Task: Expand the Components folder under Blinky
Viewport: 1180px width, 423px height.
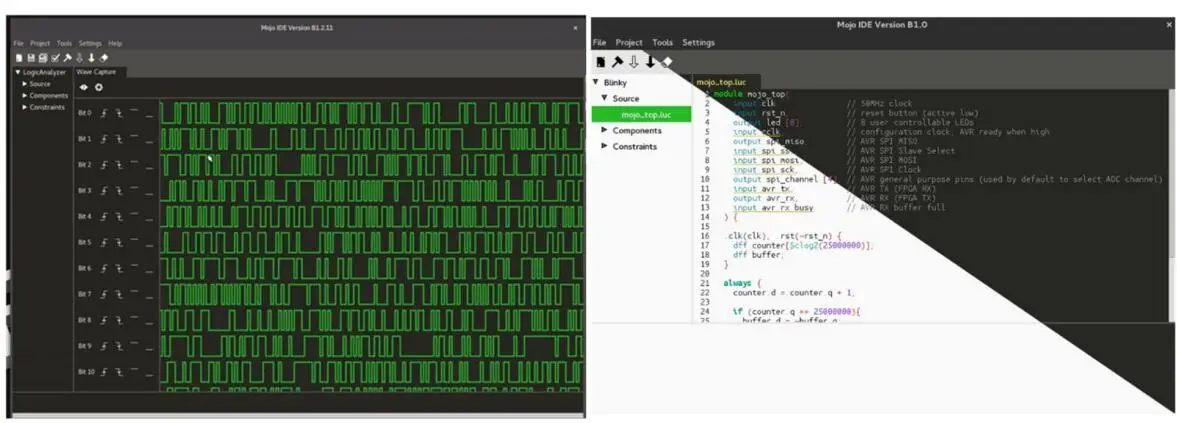Action: tap(604, 130)
